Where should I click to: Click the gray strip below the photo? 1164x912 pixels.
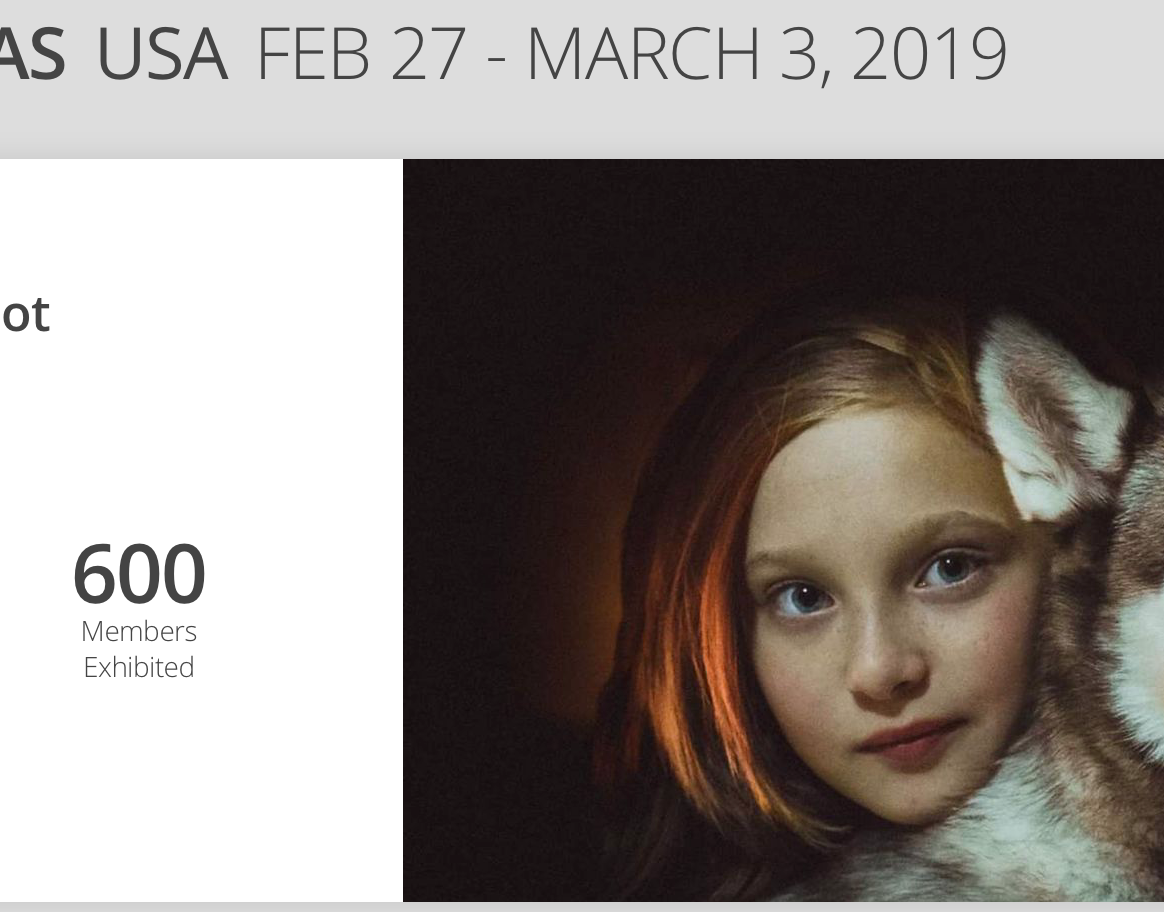[x=582, y=907]
